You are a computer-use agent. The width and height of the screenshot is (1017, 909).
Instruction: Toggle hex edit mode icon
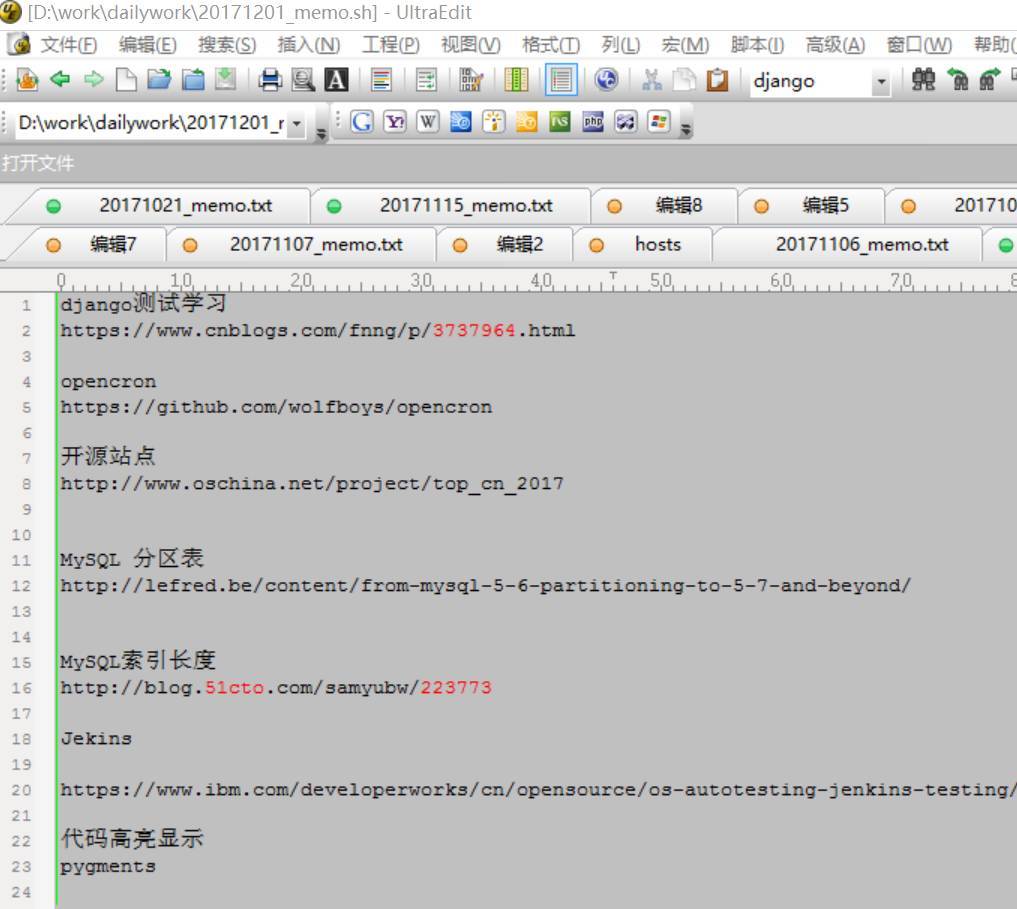click(x=471, y=80)
